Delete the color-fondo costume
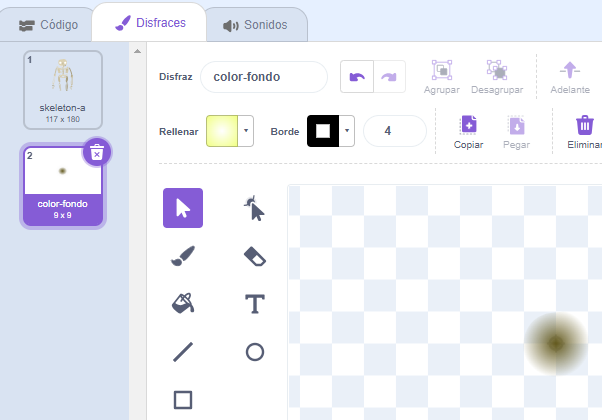Screen dimensions: 602x420 [96, 152]
